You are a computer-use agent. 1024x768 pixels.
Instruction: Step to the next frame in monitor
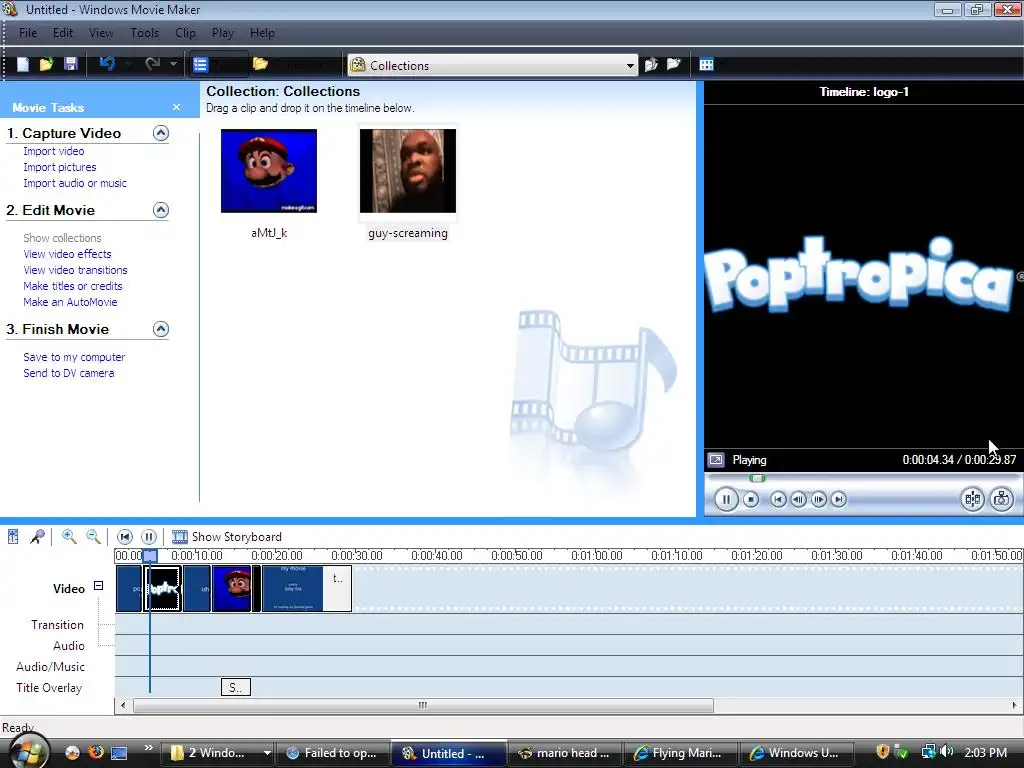coord(818,500)
